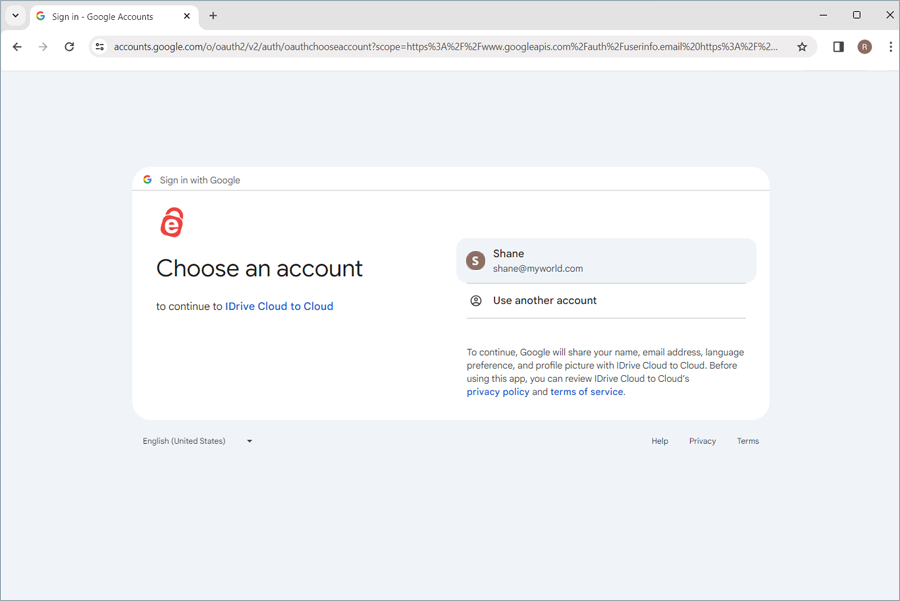Screen dimensions: 900x601
Task: Click the Sign in with Google header text
Action: (200, 180)
